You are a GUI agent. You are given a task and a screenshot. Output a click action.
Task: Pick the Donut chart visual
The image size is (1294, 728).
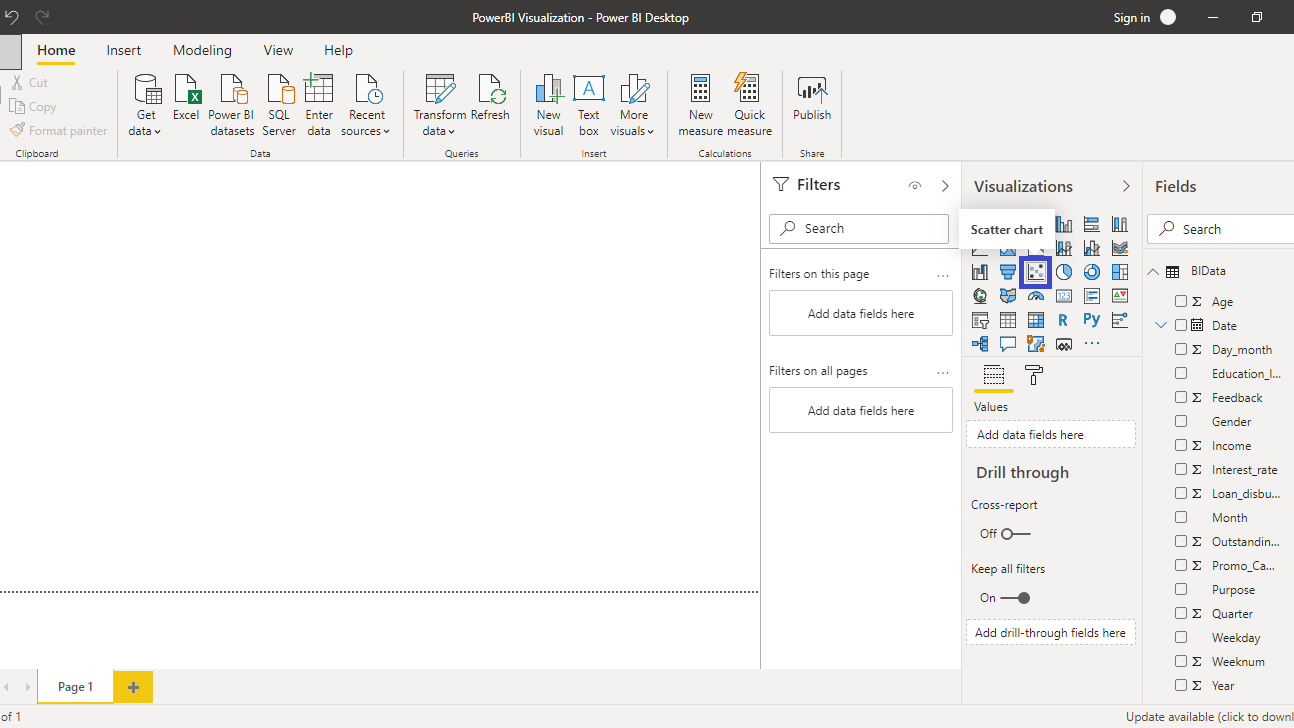tap(1092, 271)
